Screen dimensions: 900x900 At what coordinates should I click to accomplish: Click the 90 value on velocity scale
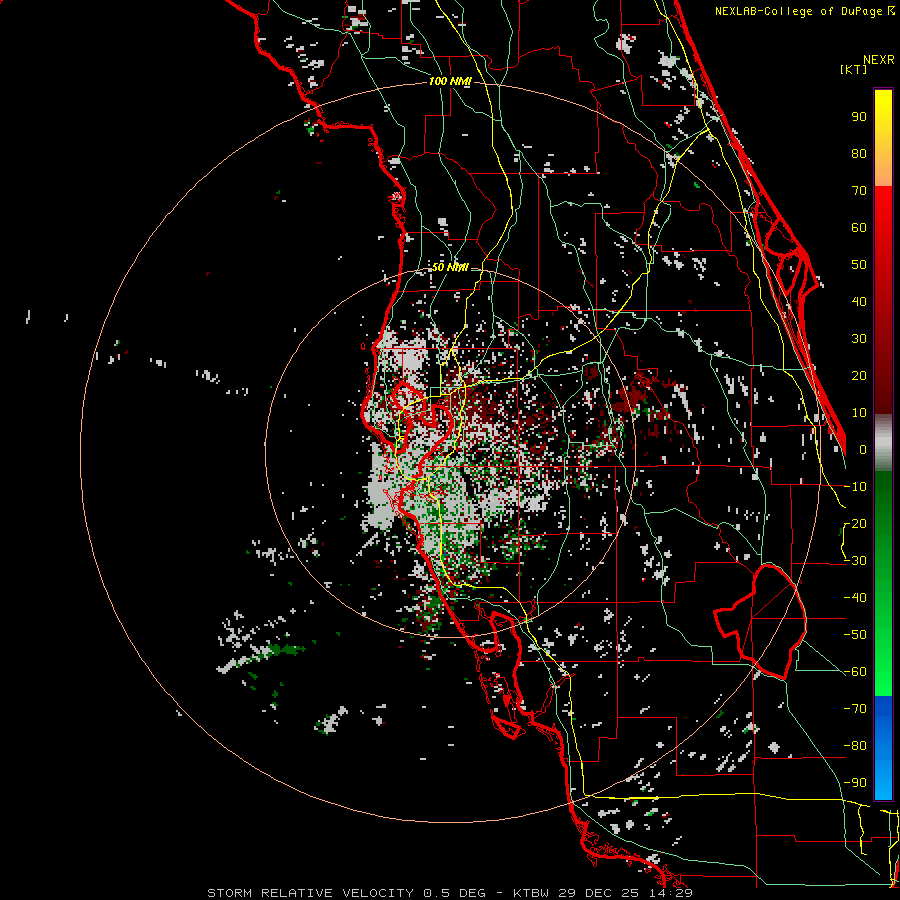859,117
